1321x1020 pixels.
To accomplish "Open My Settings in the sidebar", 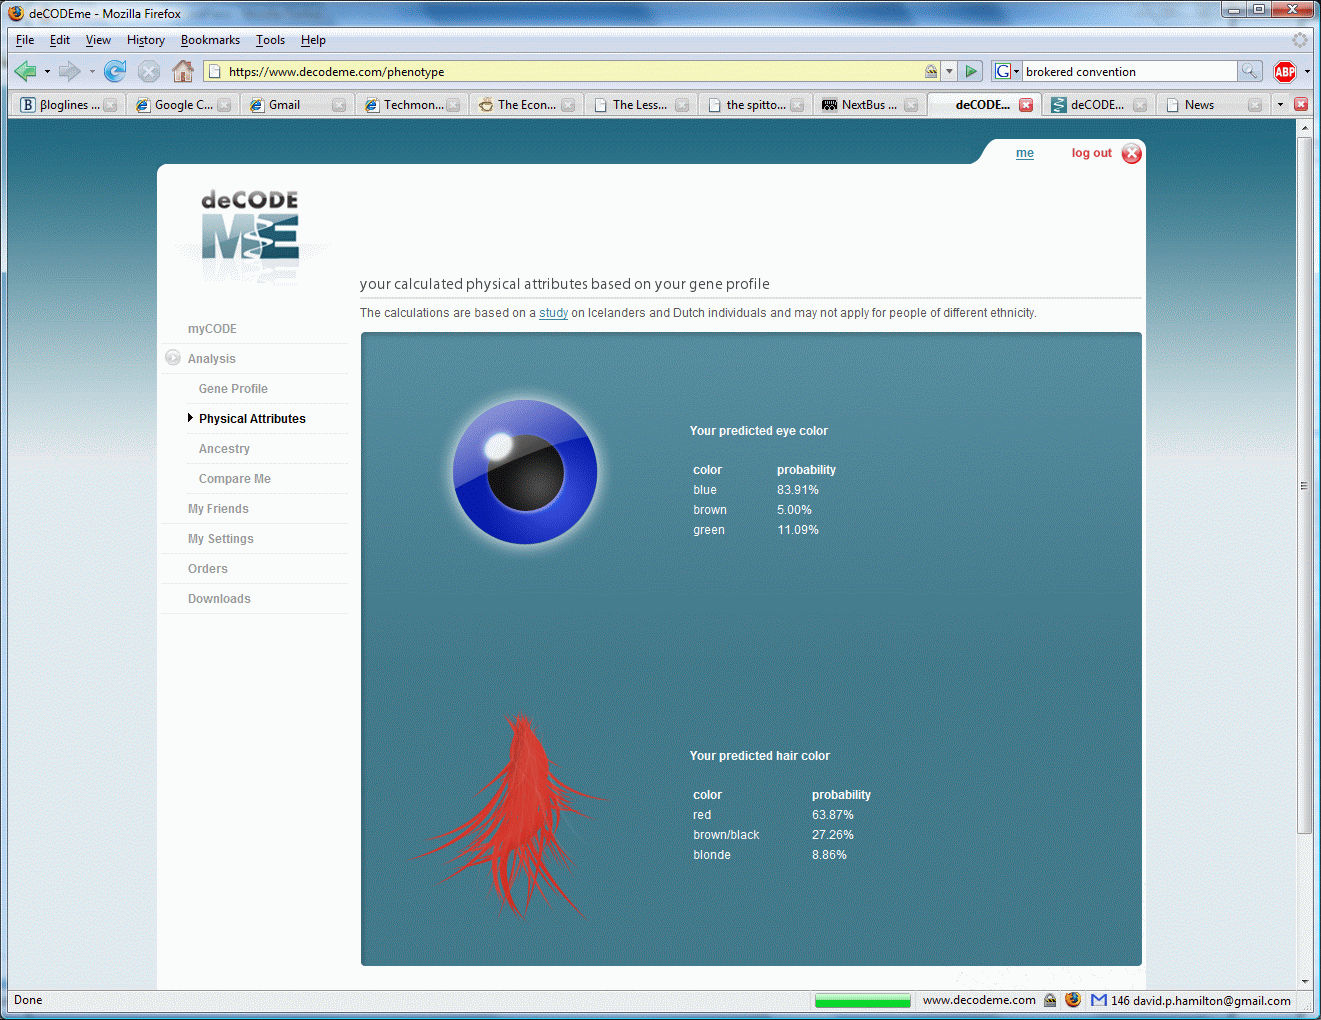I will [x=220, y=539].
